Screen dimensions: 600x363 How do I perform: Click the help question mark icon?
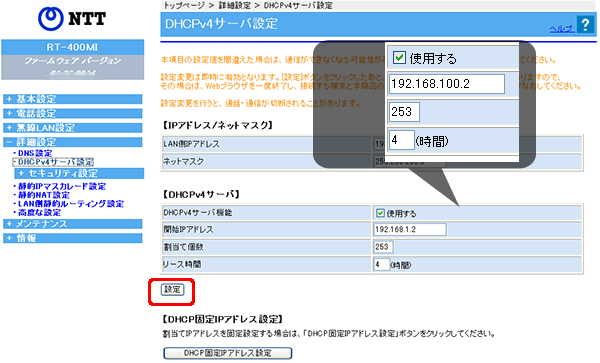point(585,24)
